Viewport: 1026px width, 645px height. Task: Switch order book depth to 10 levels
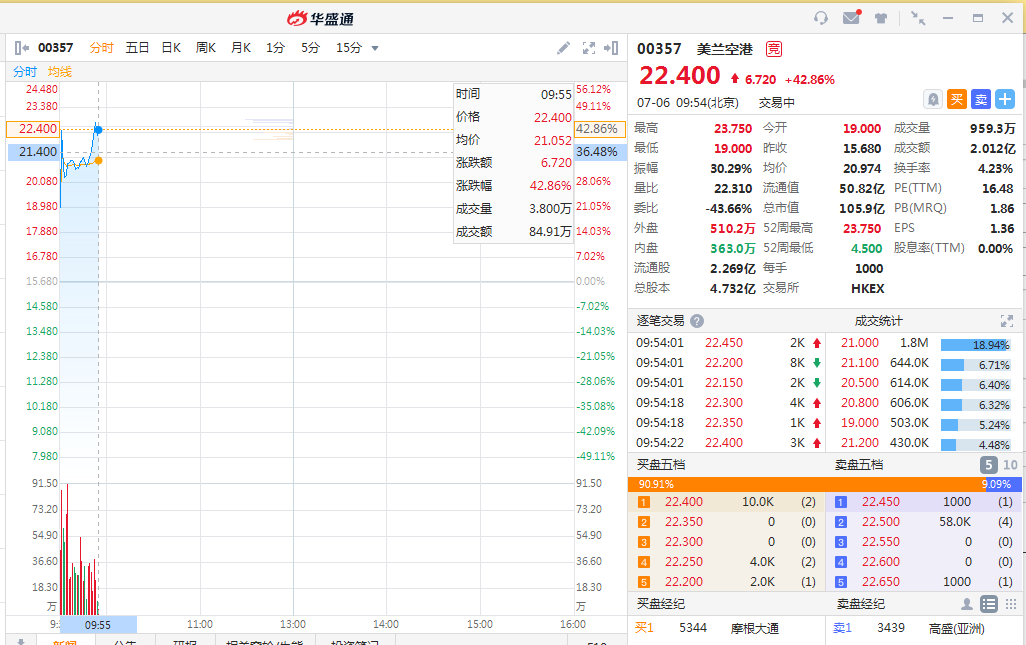(1010, 465)
